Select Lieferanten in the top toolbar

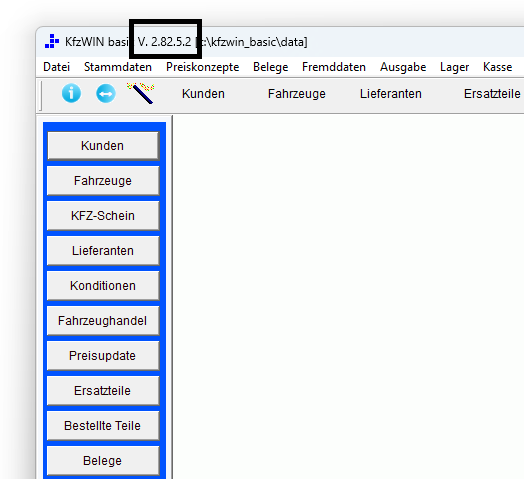[391, 94]
